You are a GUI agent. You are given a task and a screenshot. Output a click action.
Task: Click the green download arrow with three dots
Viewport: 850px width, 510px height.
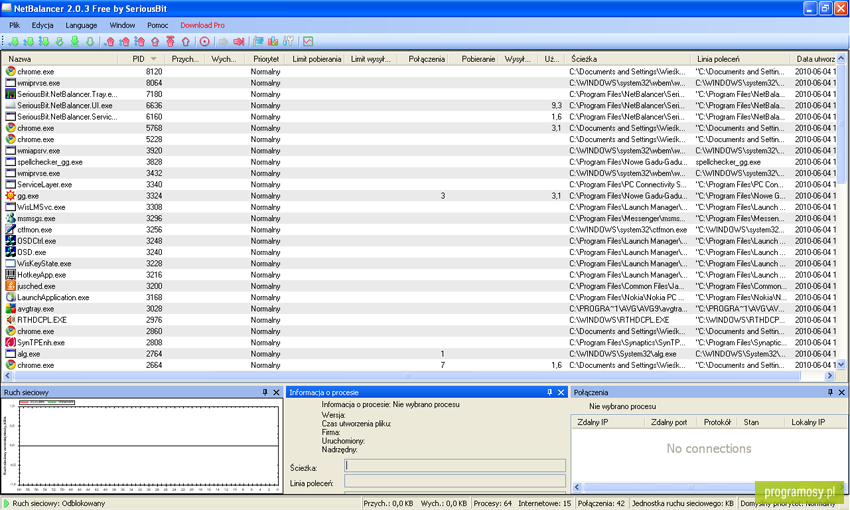pos(44,41)
